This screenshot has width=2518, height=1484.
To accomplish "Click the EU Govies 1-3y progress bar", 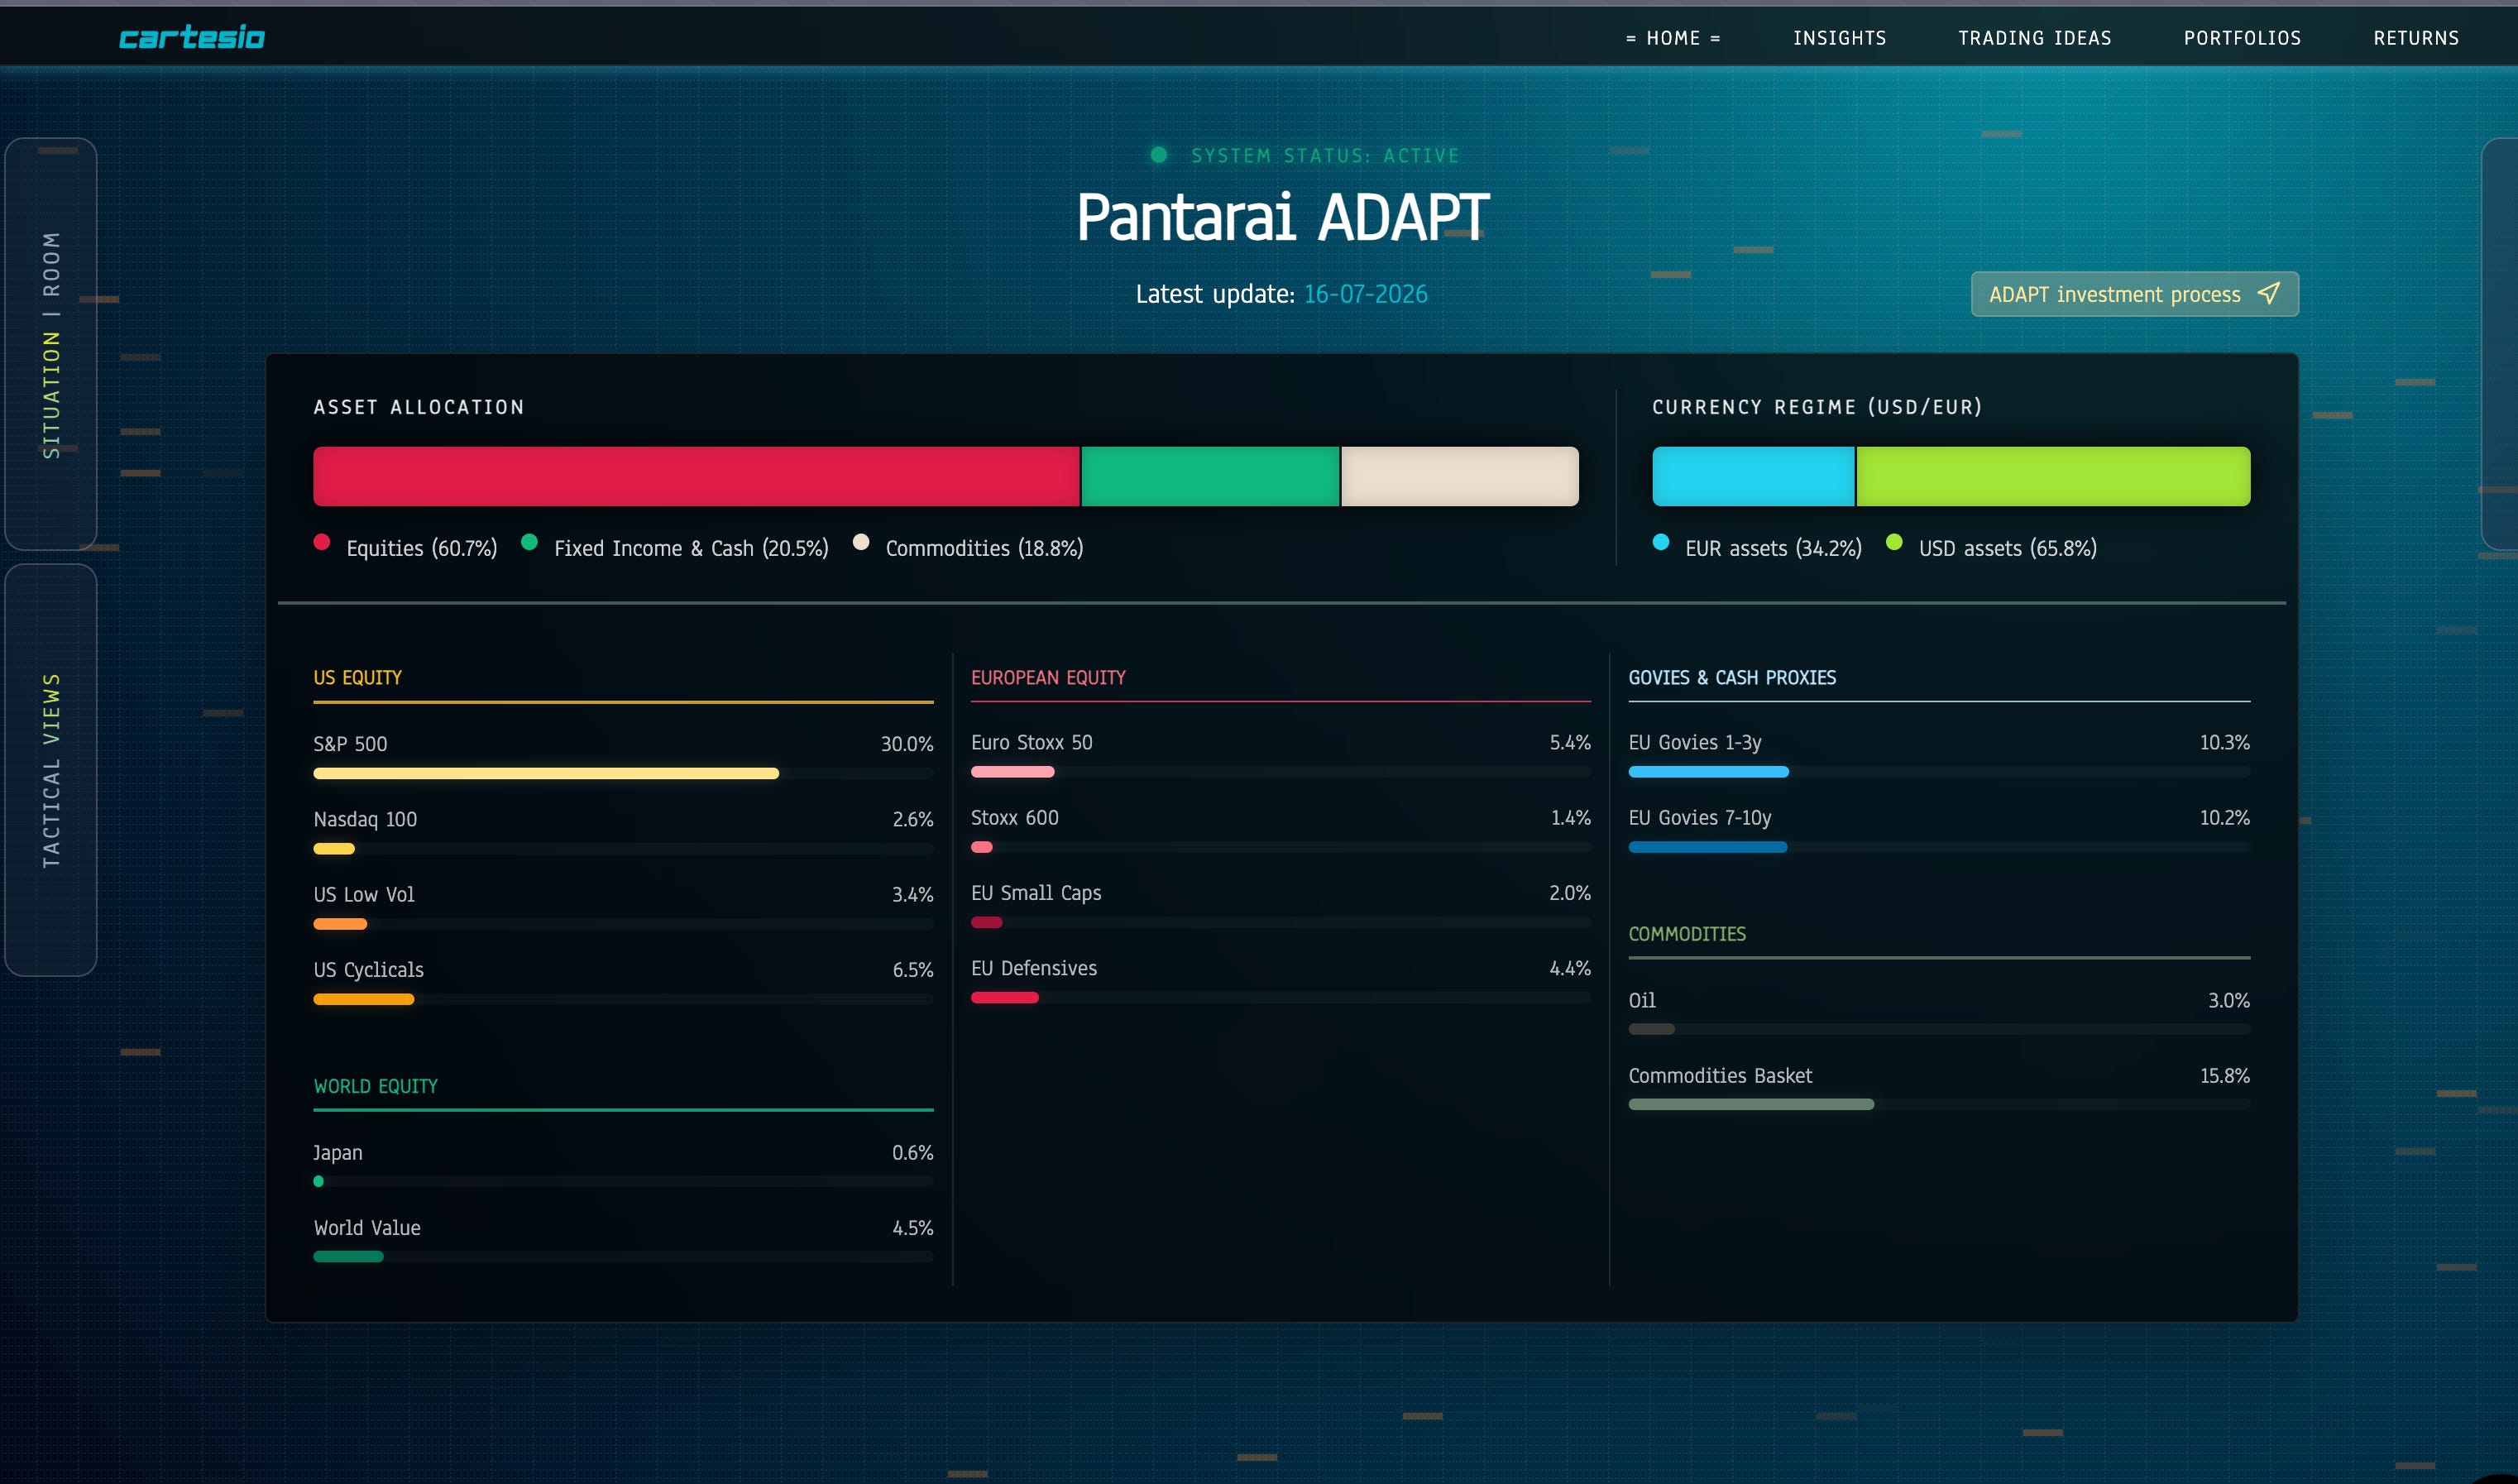I will click(1939, 772).
